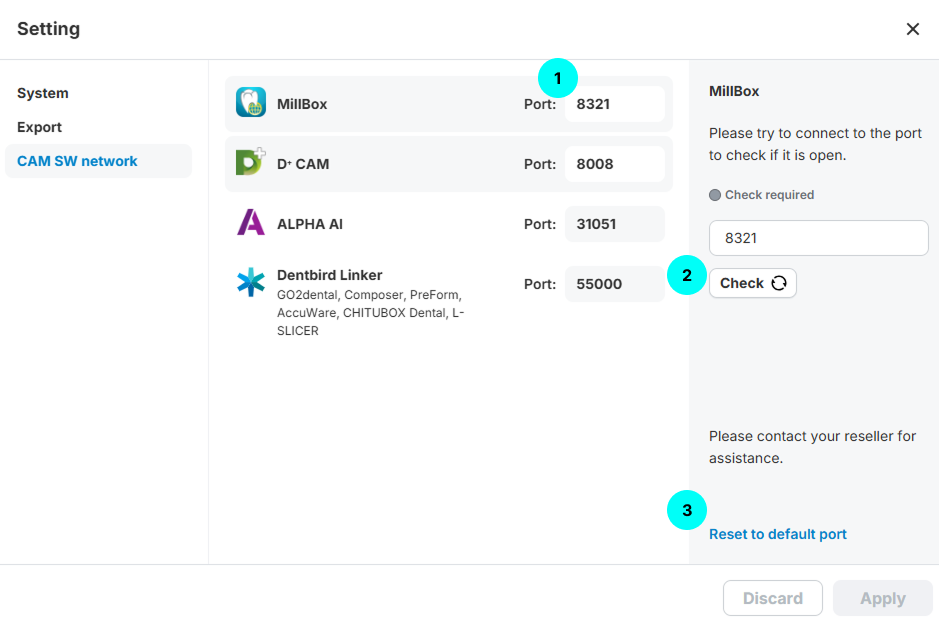Click Reset to default port link

[x=777, y=534]
